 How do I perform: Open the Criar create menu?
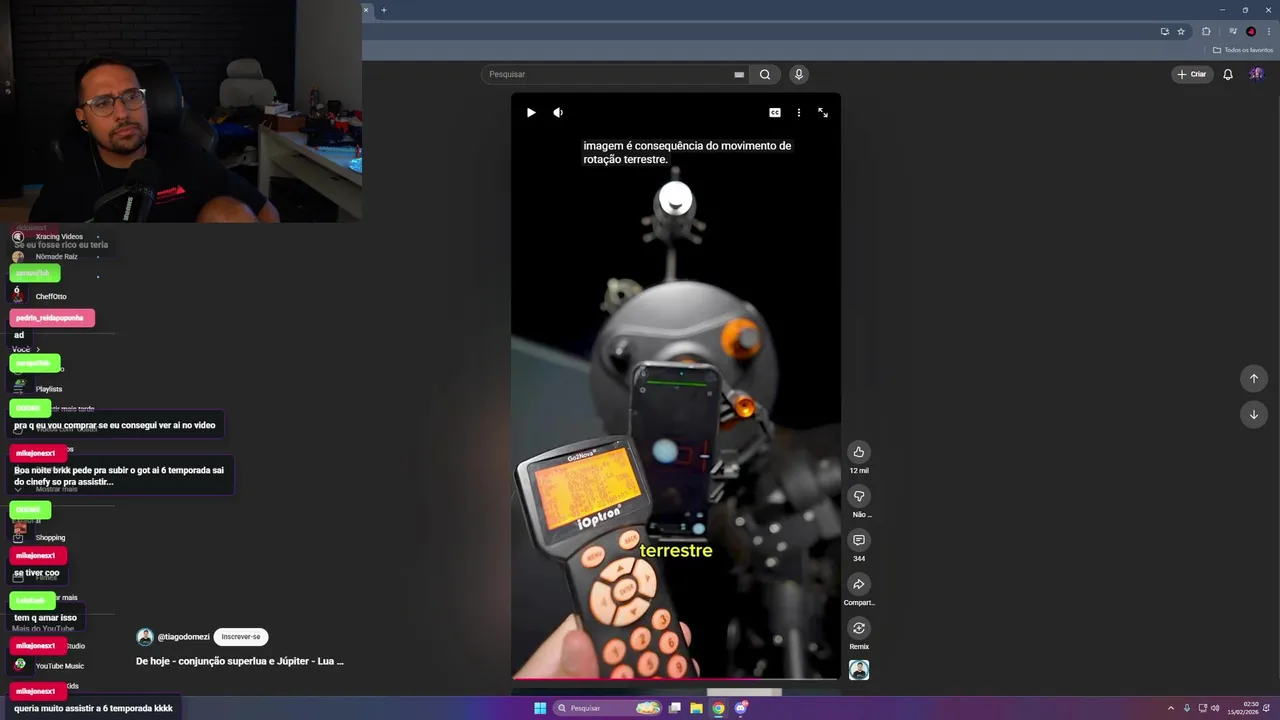pyautogui.click(x=1192, y=74)
